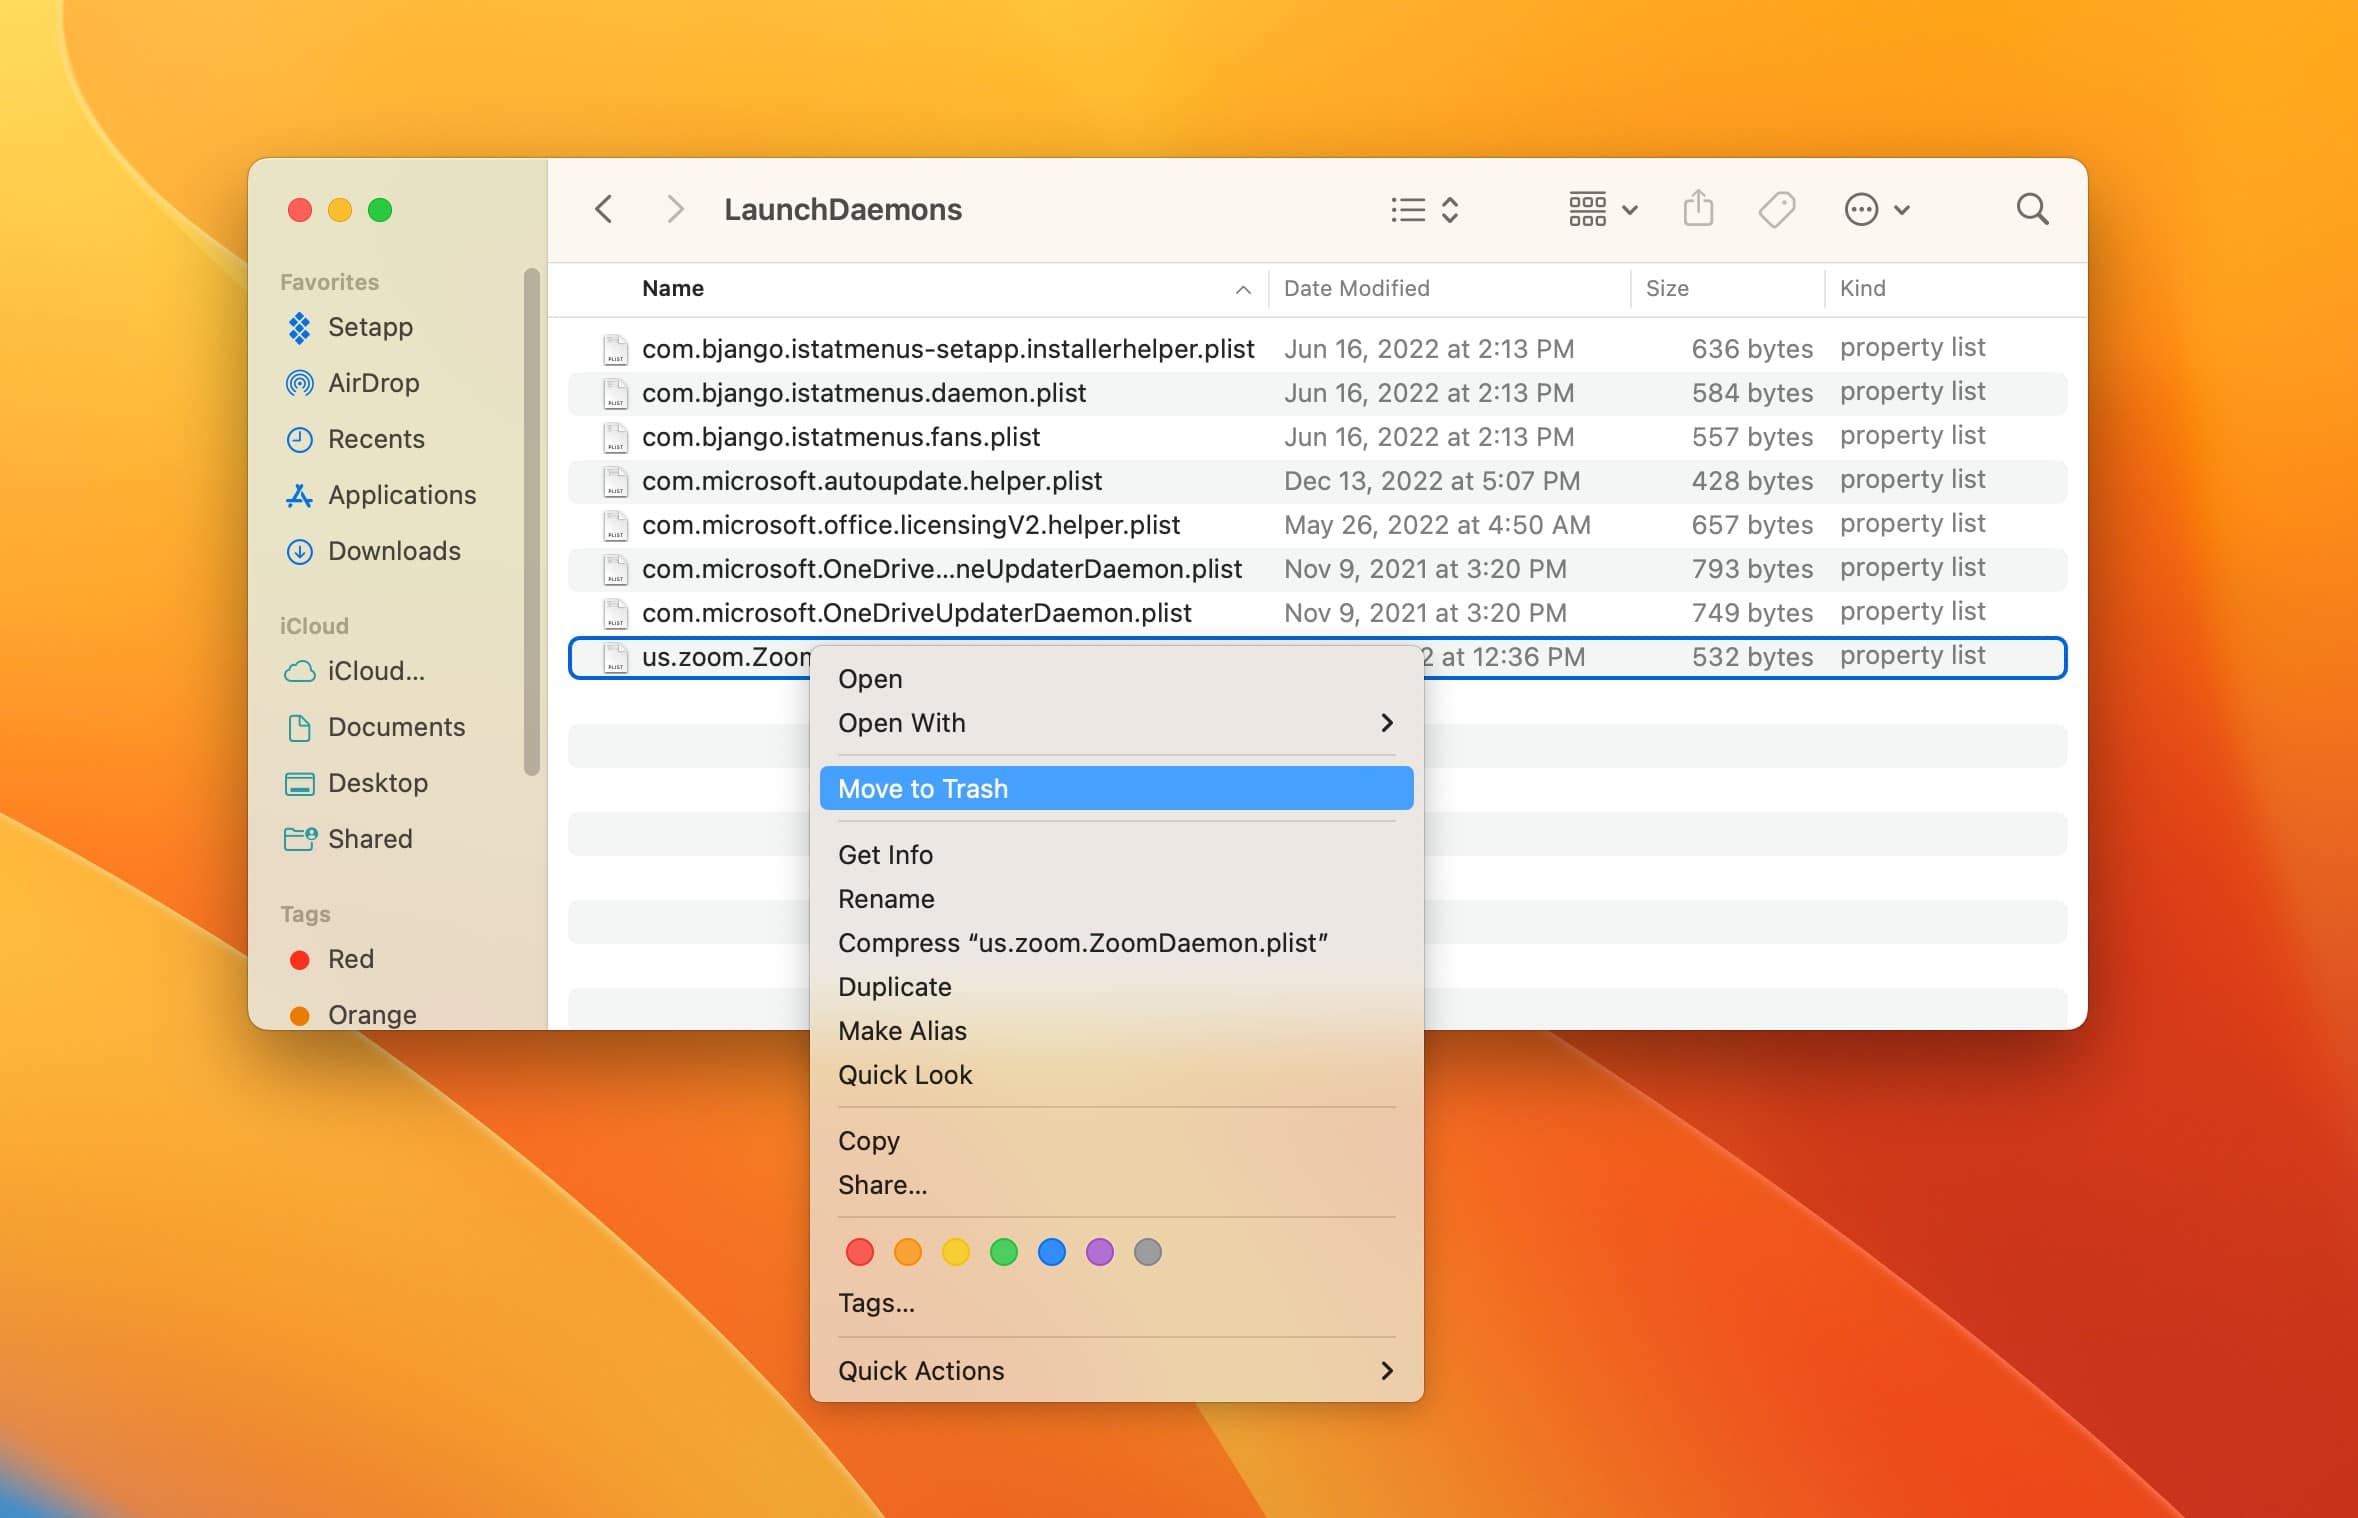Click Quick Look in the context menu
Viewport: 2358px width, 1518px height.
coord(905,1075)
